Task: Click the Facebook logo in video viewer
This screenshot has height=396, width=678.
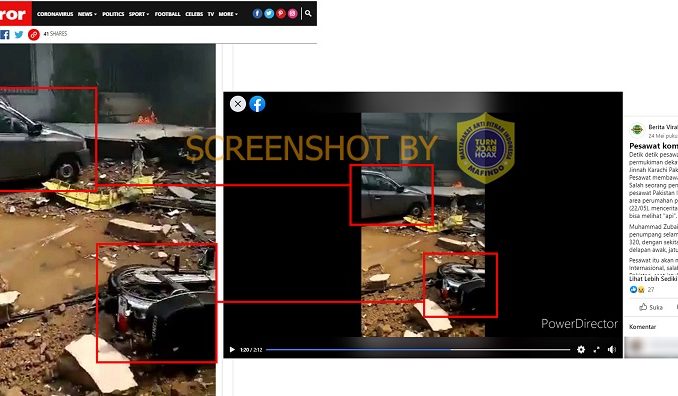Action: click(x=257, y=104)
